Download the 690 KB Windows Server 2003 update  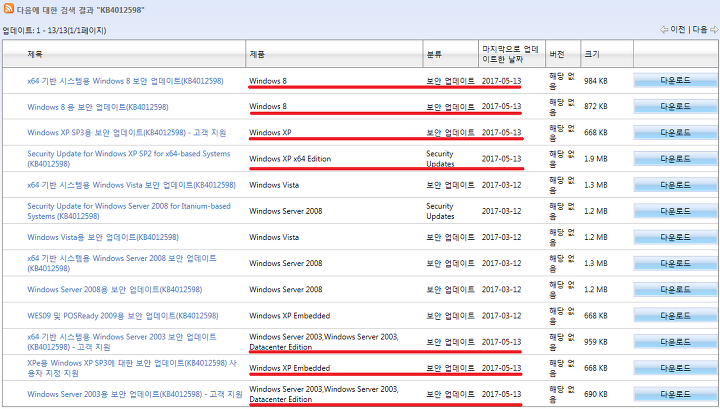click(x=675, y=394)
